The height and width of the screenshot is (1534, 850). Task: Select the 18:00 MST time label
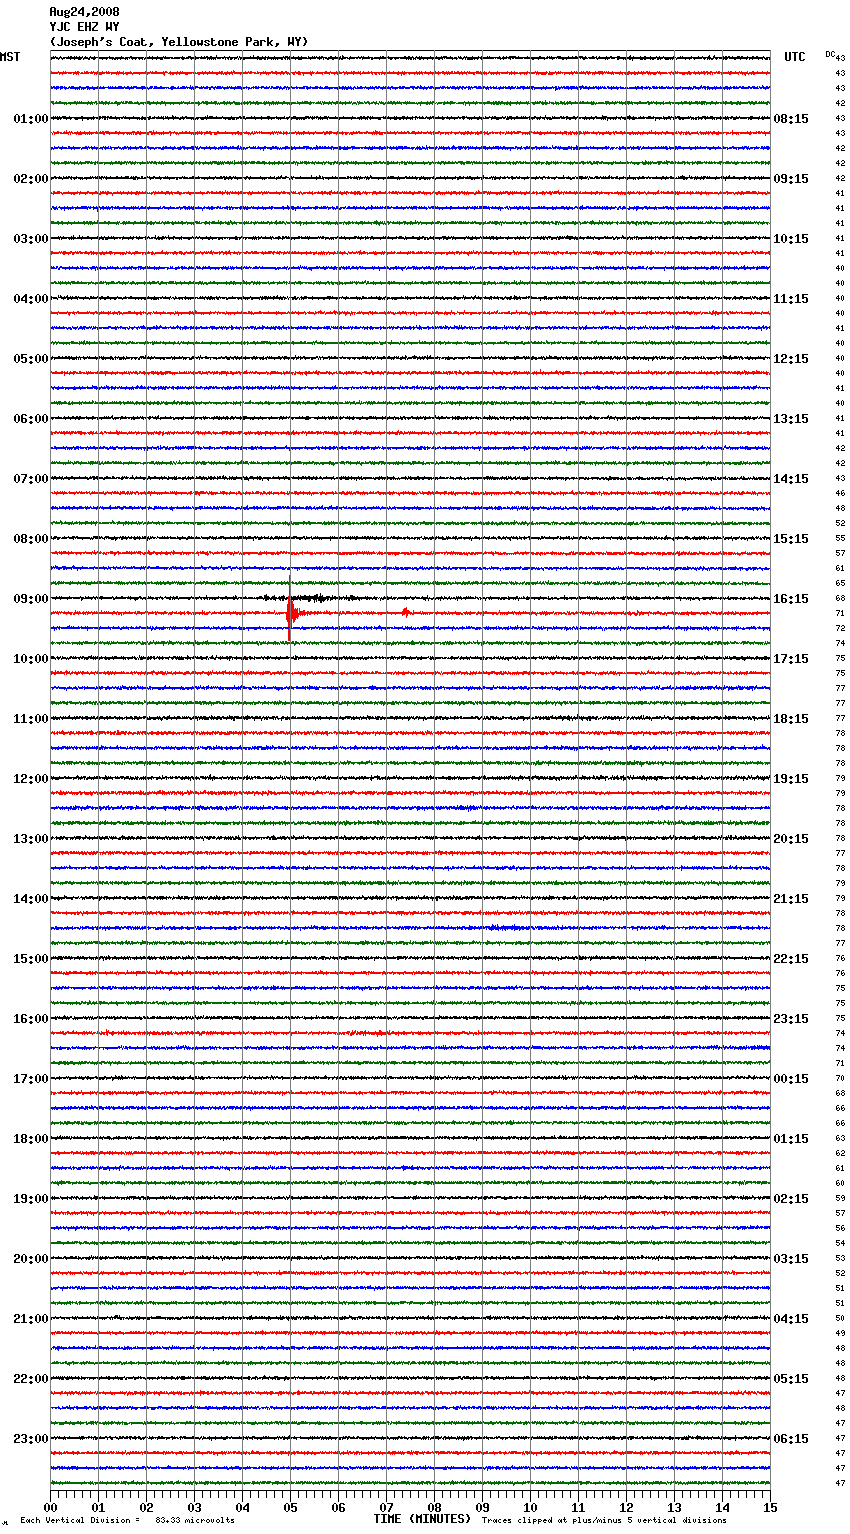(x=30, y=1139)
